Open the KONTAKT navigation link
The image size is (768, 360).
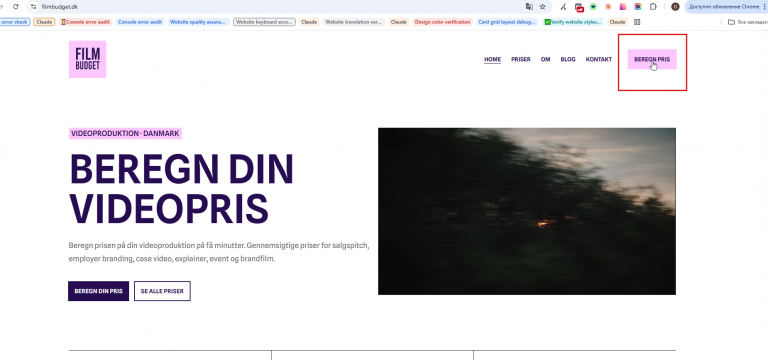(x=599, y=59)
